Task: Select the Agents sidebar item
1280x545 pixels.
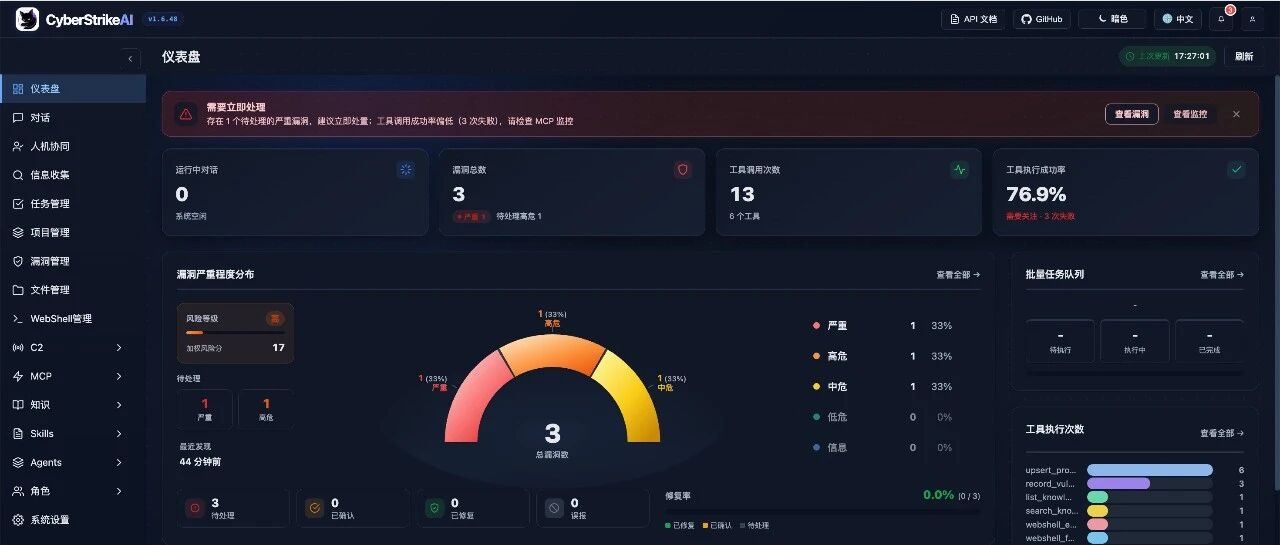Action: [73, 463]
